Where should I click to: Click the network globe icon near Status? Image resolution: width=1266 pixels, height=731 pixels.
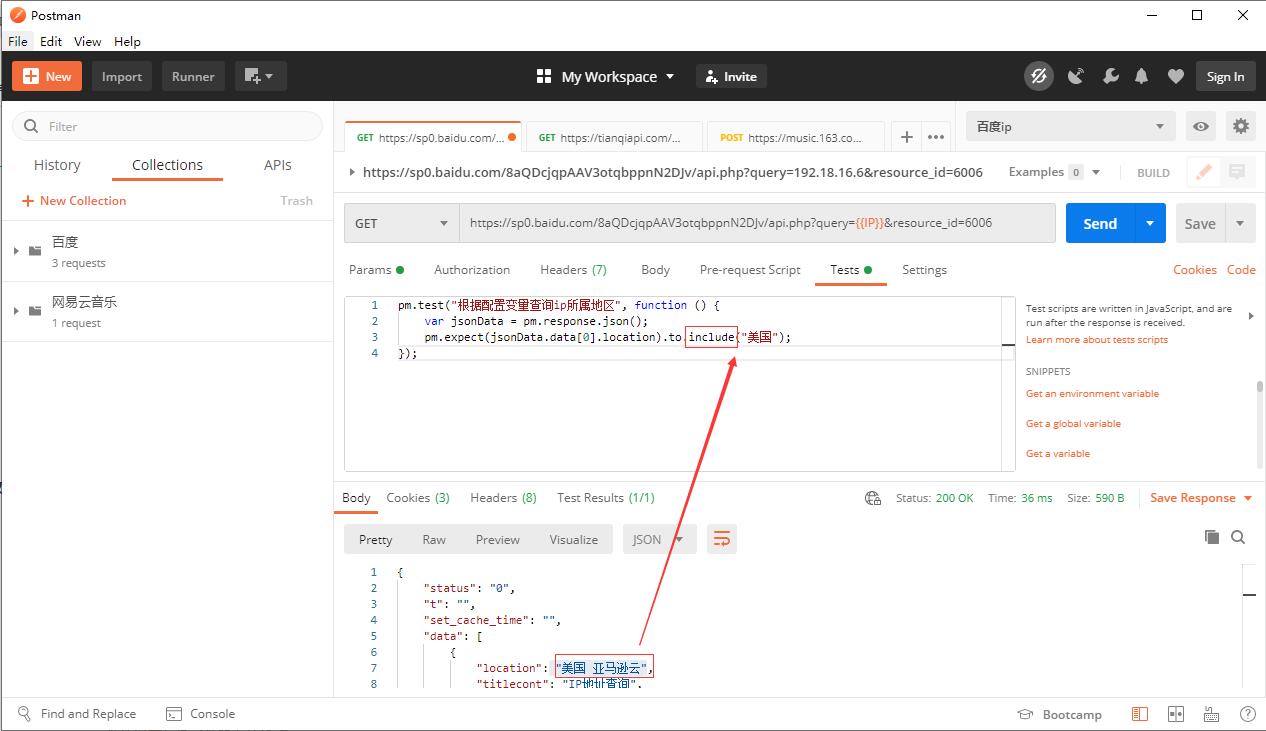[873, 497]
